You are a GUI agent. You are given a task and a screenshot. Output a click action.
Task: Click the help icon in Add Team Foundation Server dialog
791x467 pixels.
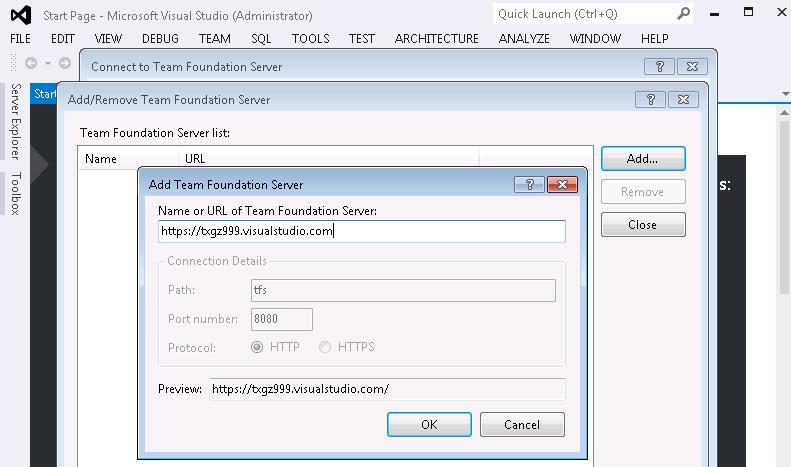click(x=529, y=185)
